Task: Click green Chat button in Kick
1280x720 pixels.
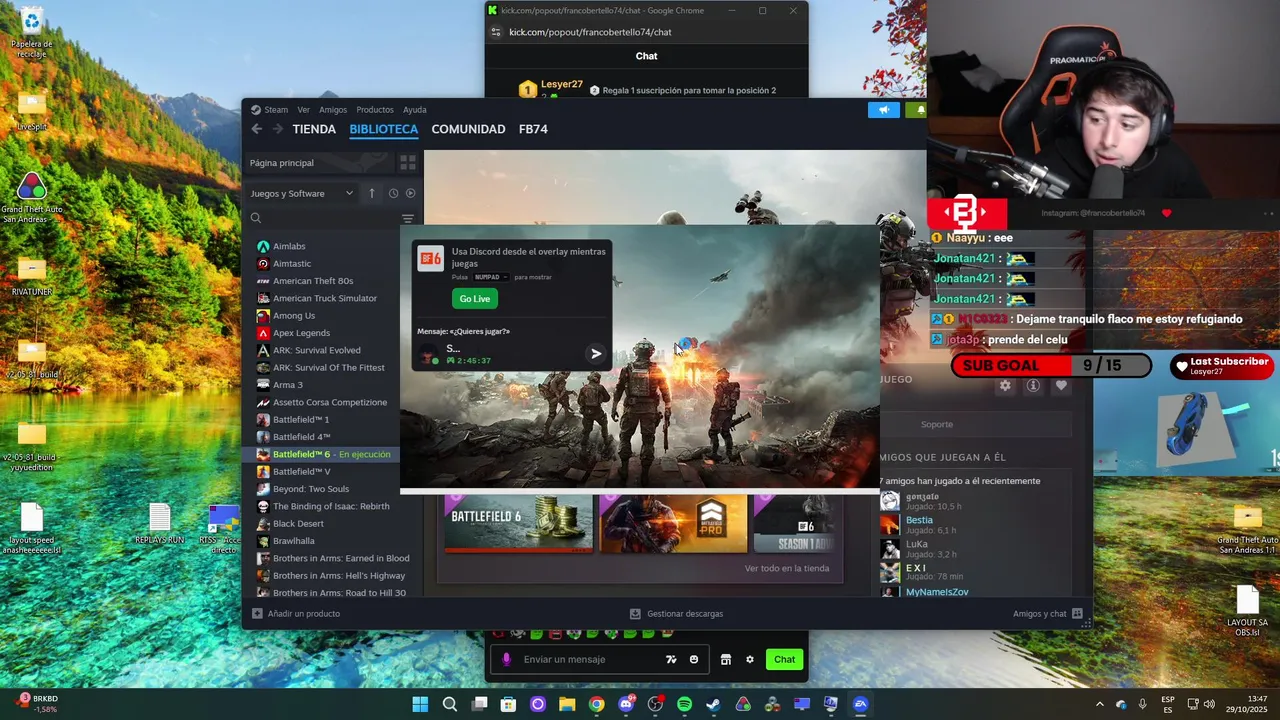Action: 784,659
